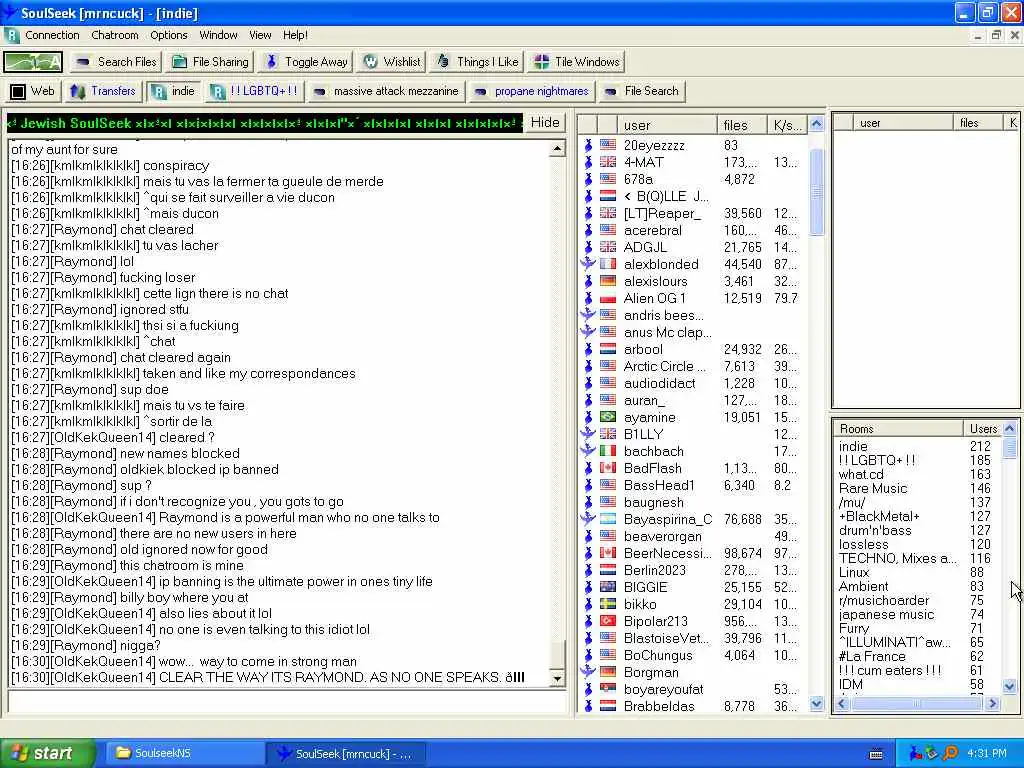Click the flag icon beside 4-MAT
Viewport: 1024px width, 768px height.
(608, 162)
